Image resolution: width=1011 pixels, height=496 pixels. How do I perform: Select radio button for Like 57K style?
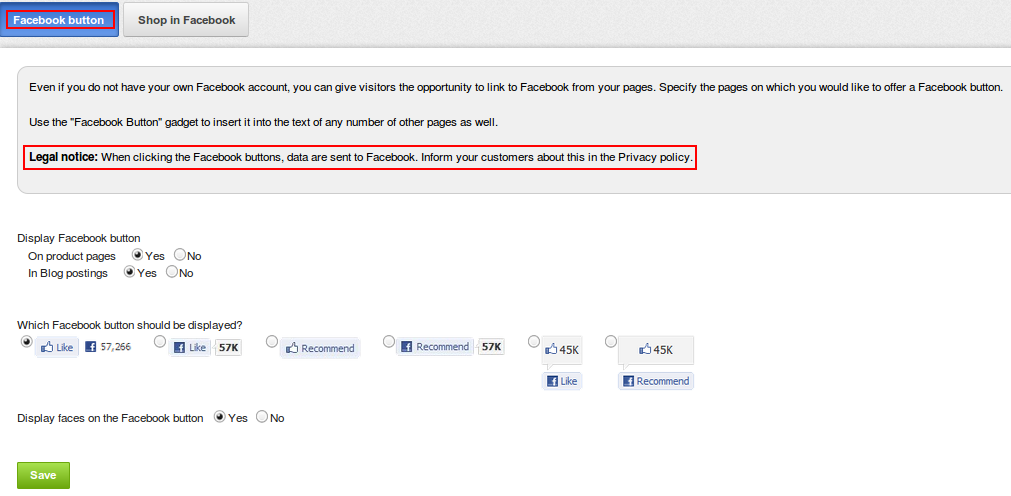160,341
